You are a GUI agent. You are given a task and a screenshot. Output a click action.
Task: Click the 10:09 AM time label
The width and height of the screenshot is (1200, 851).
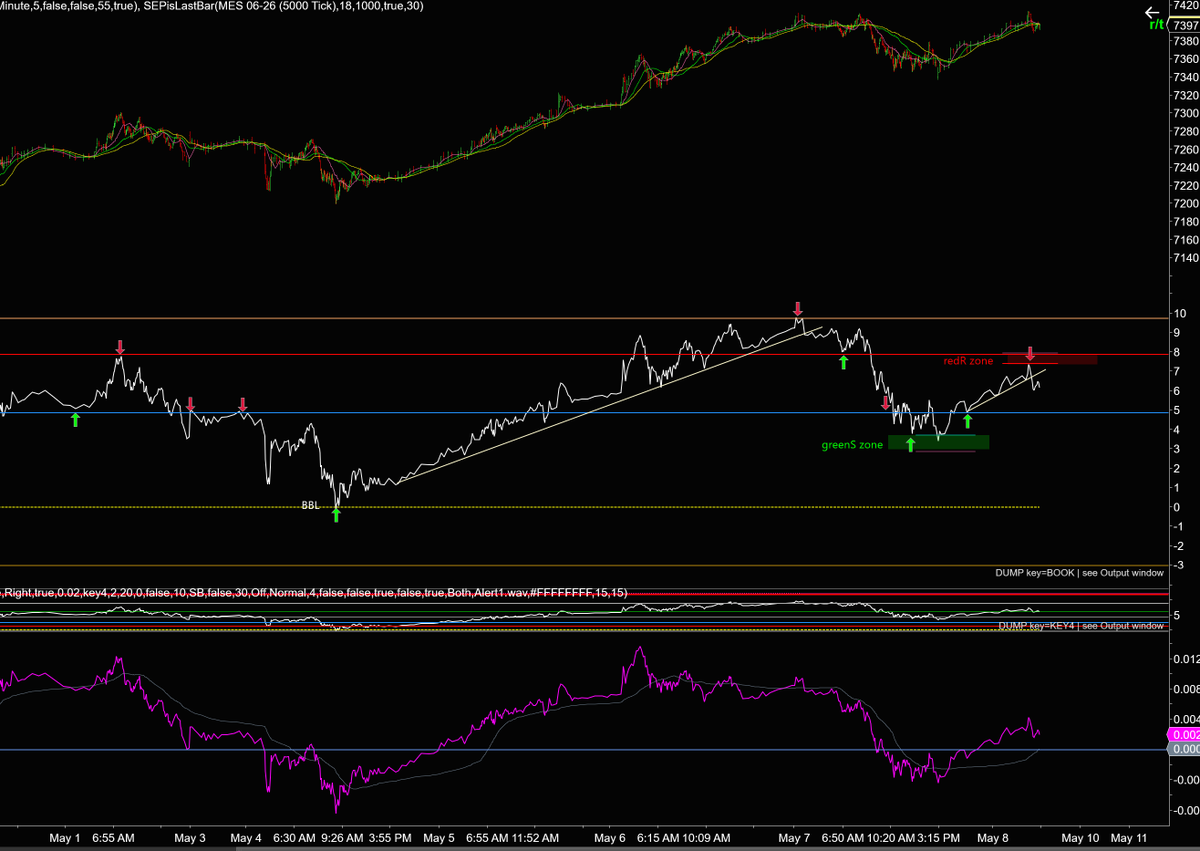705,836
